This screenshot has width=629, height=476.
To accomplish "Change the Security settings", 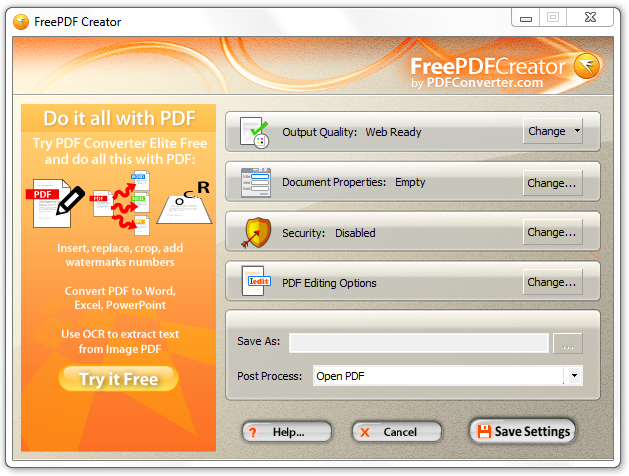I will tap(552, 232).
